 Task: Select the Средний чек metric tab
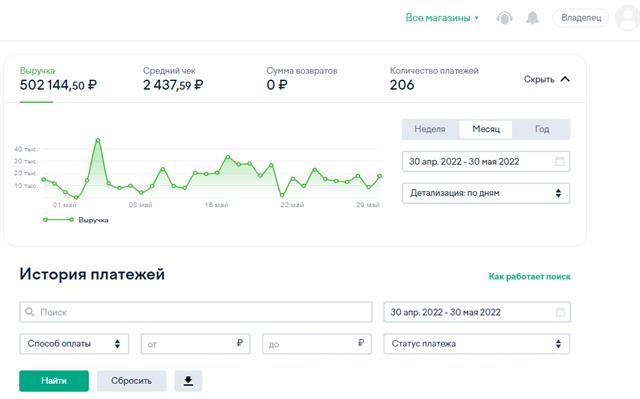[173, 79]
